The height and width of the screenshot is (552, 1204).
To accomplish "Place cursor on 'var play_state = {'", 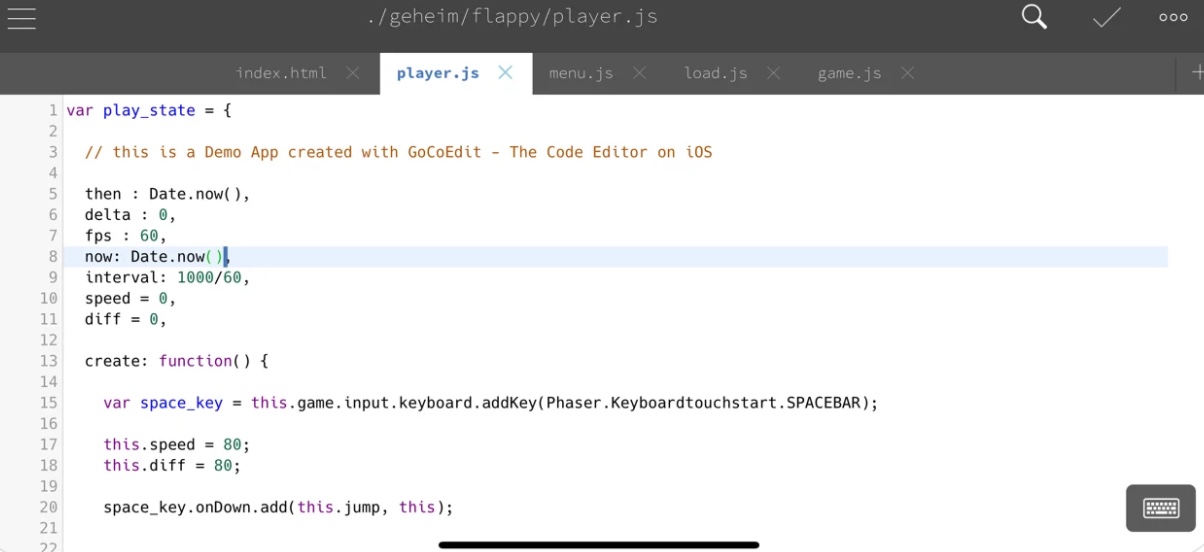I will [149, 110].
